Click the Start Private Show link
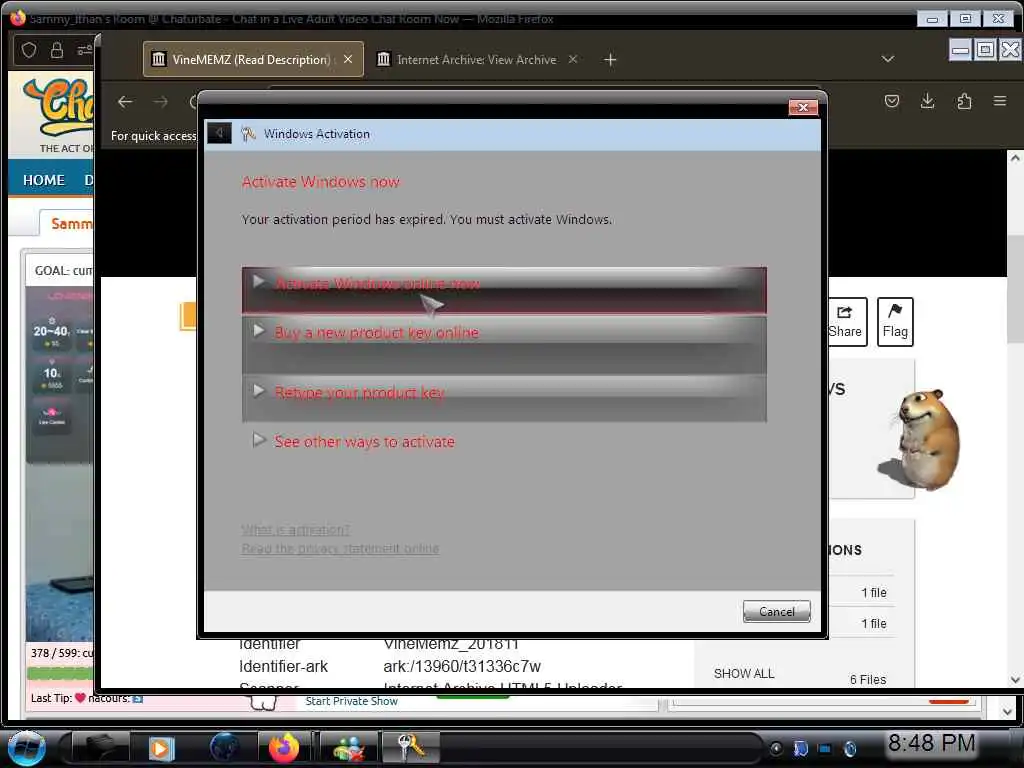The width and height of the screenshot is (1024, 768). click(351, 701)
